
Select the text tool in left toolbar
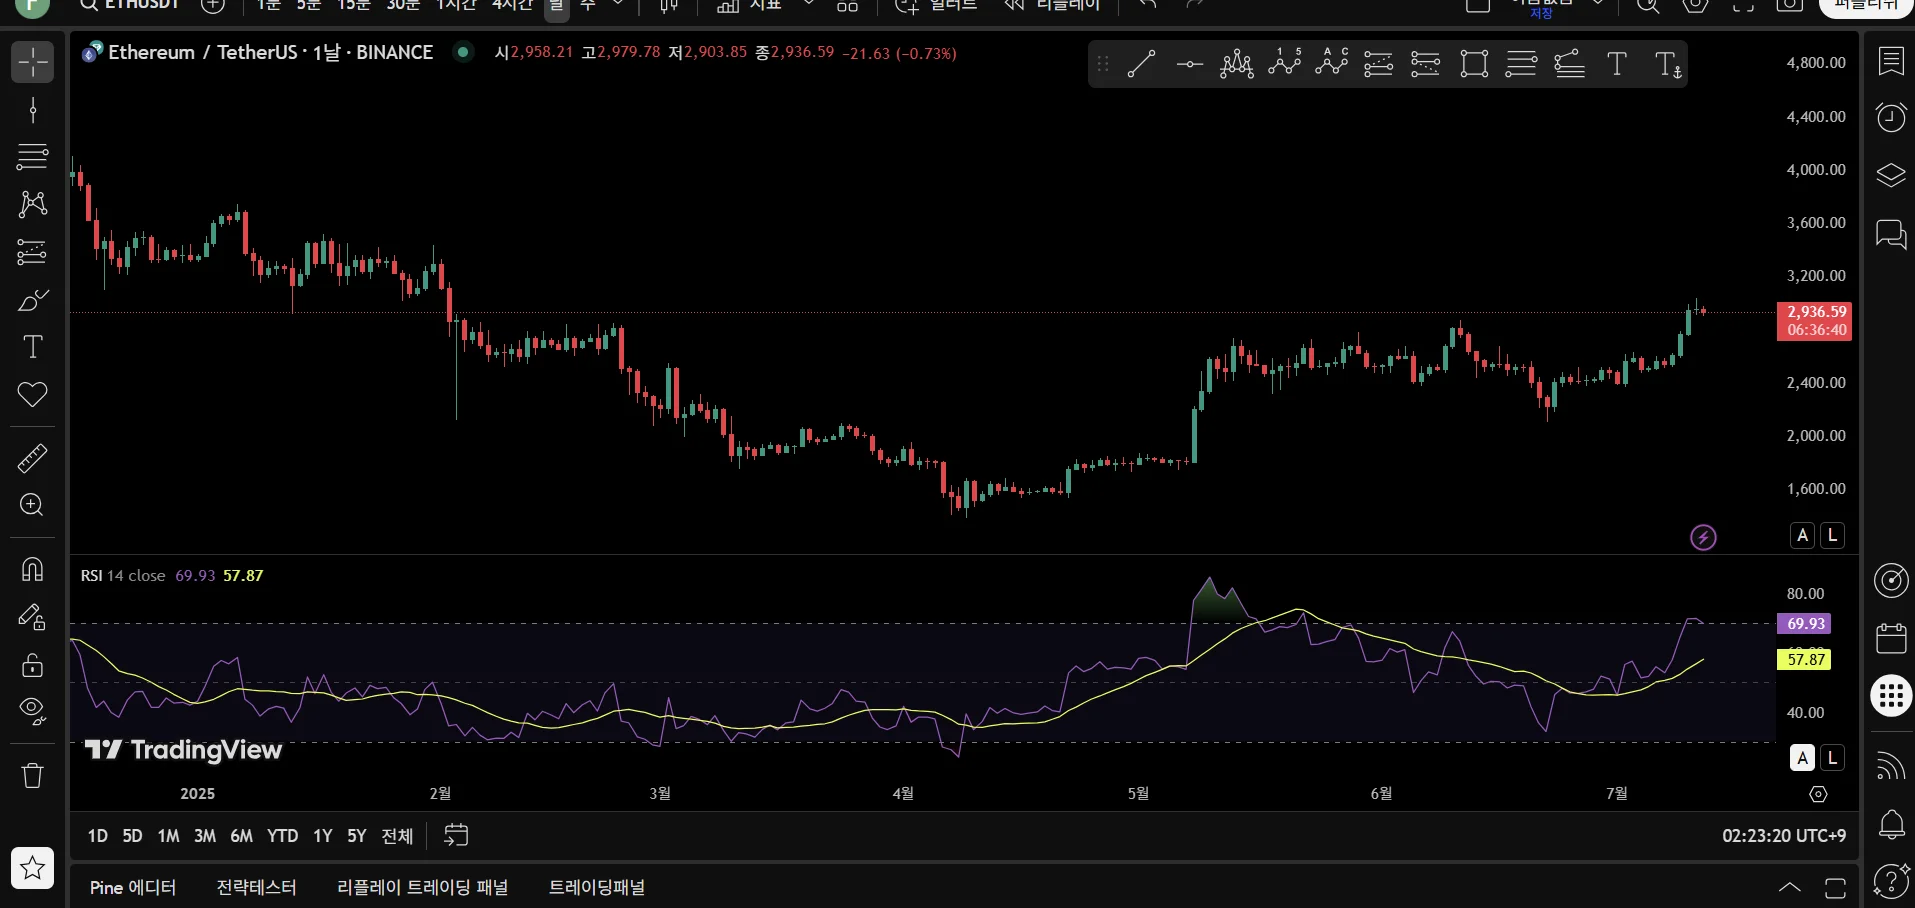pyautogui.click(x=32, y=347)
